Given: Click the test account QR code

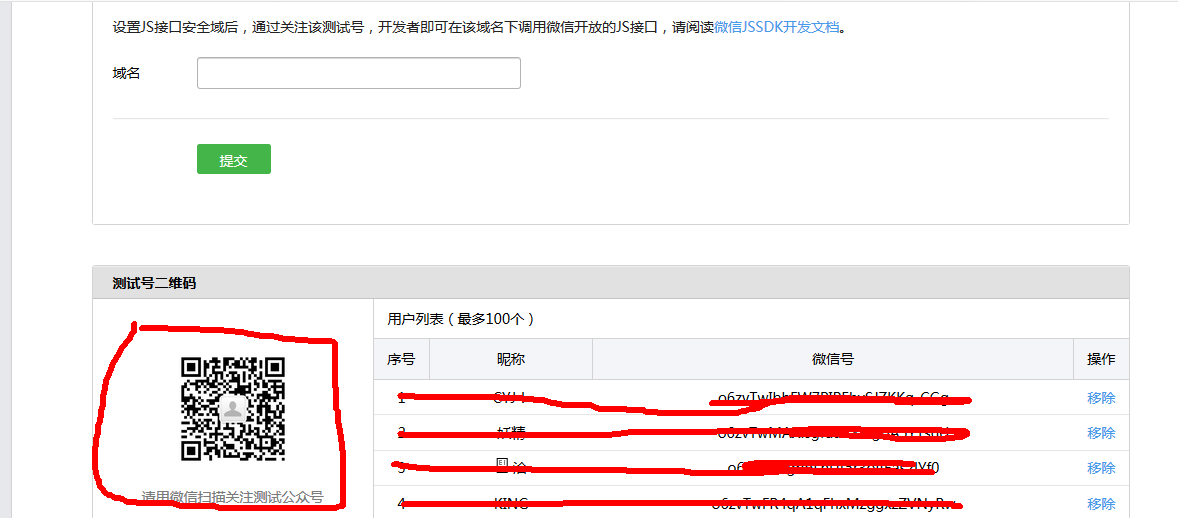Looking at the screenshot, I should [233, 408].
